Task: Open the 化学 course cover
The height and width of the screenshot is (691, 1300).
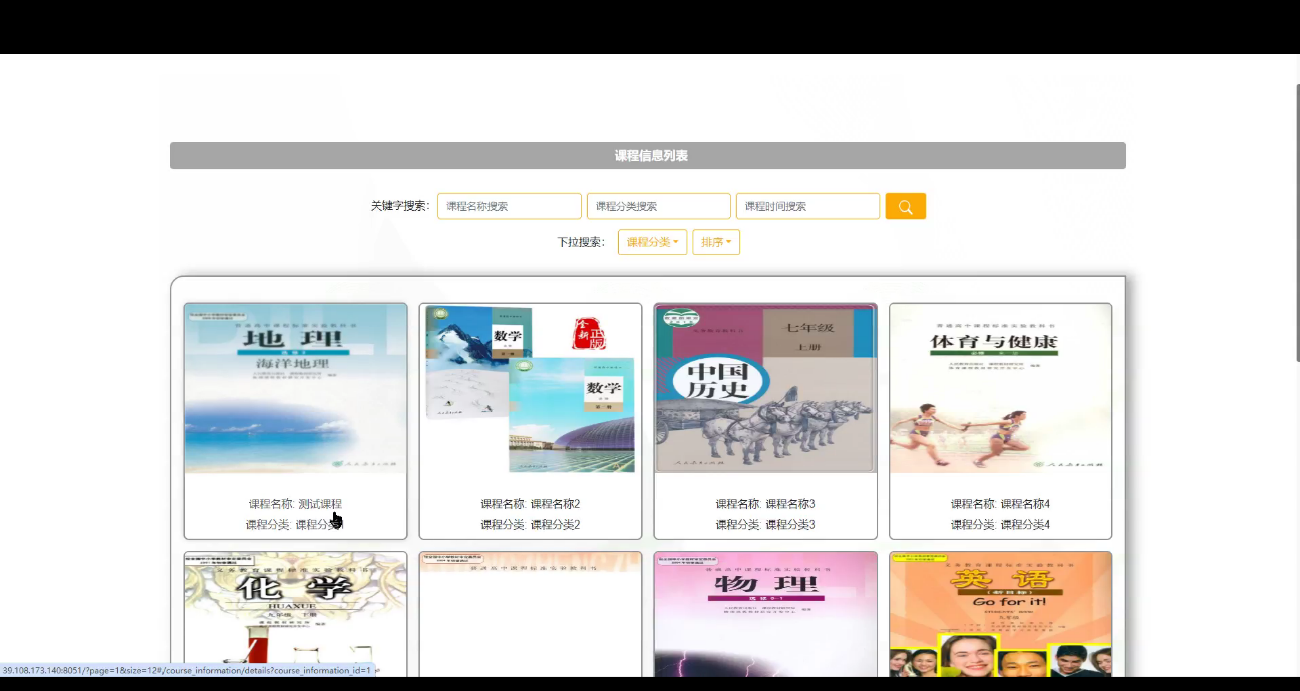Action: tap(296, 615)
